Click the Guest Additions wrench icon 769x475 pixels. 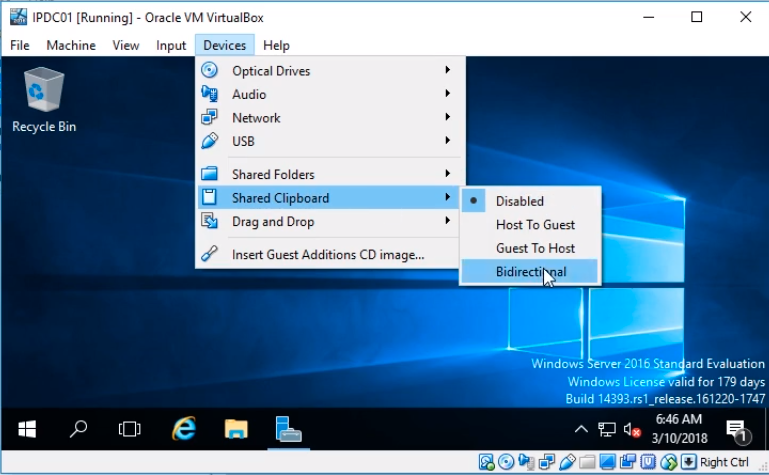(x=209, y=254)
